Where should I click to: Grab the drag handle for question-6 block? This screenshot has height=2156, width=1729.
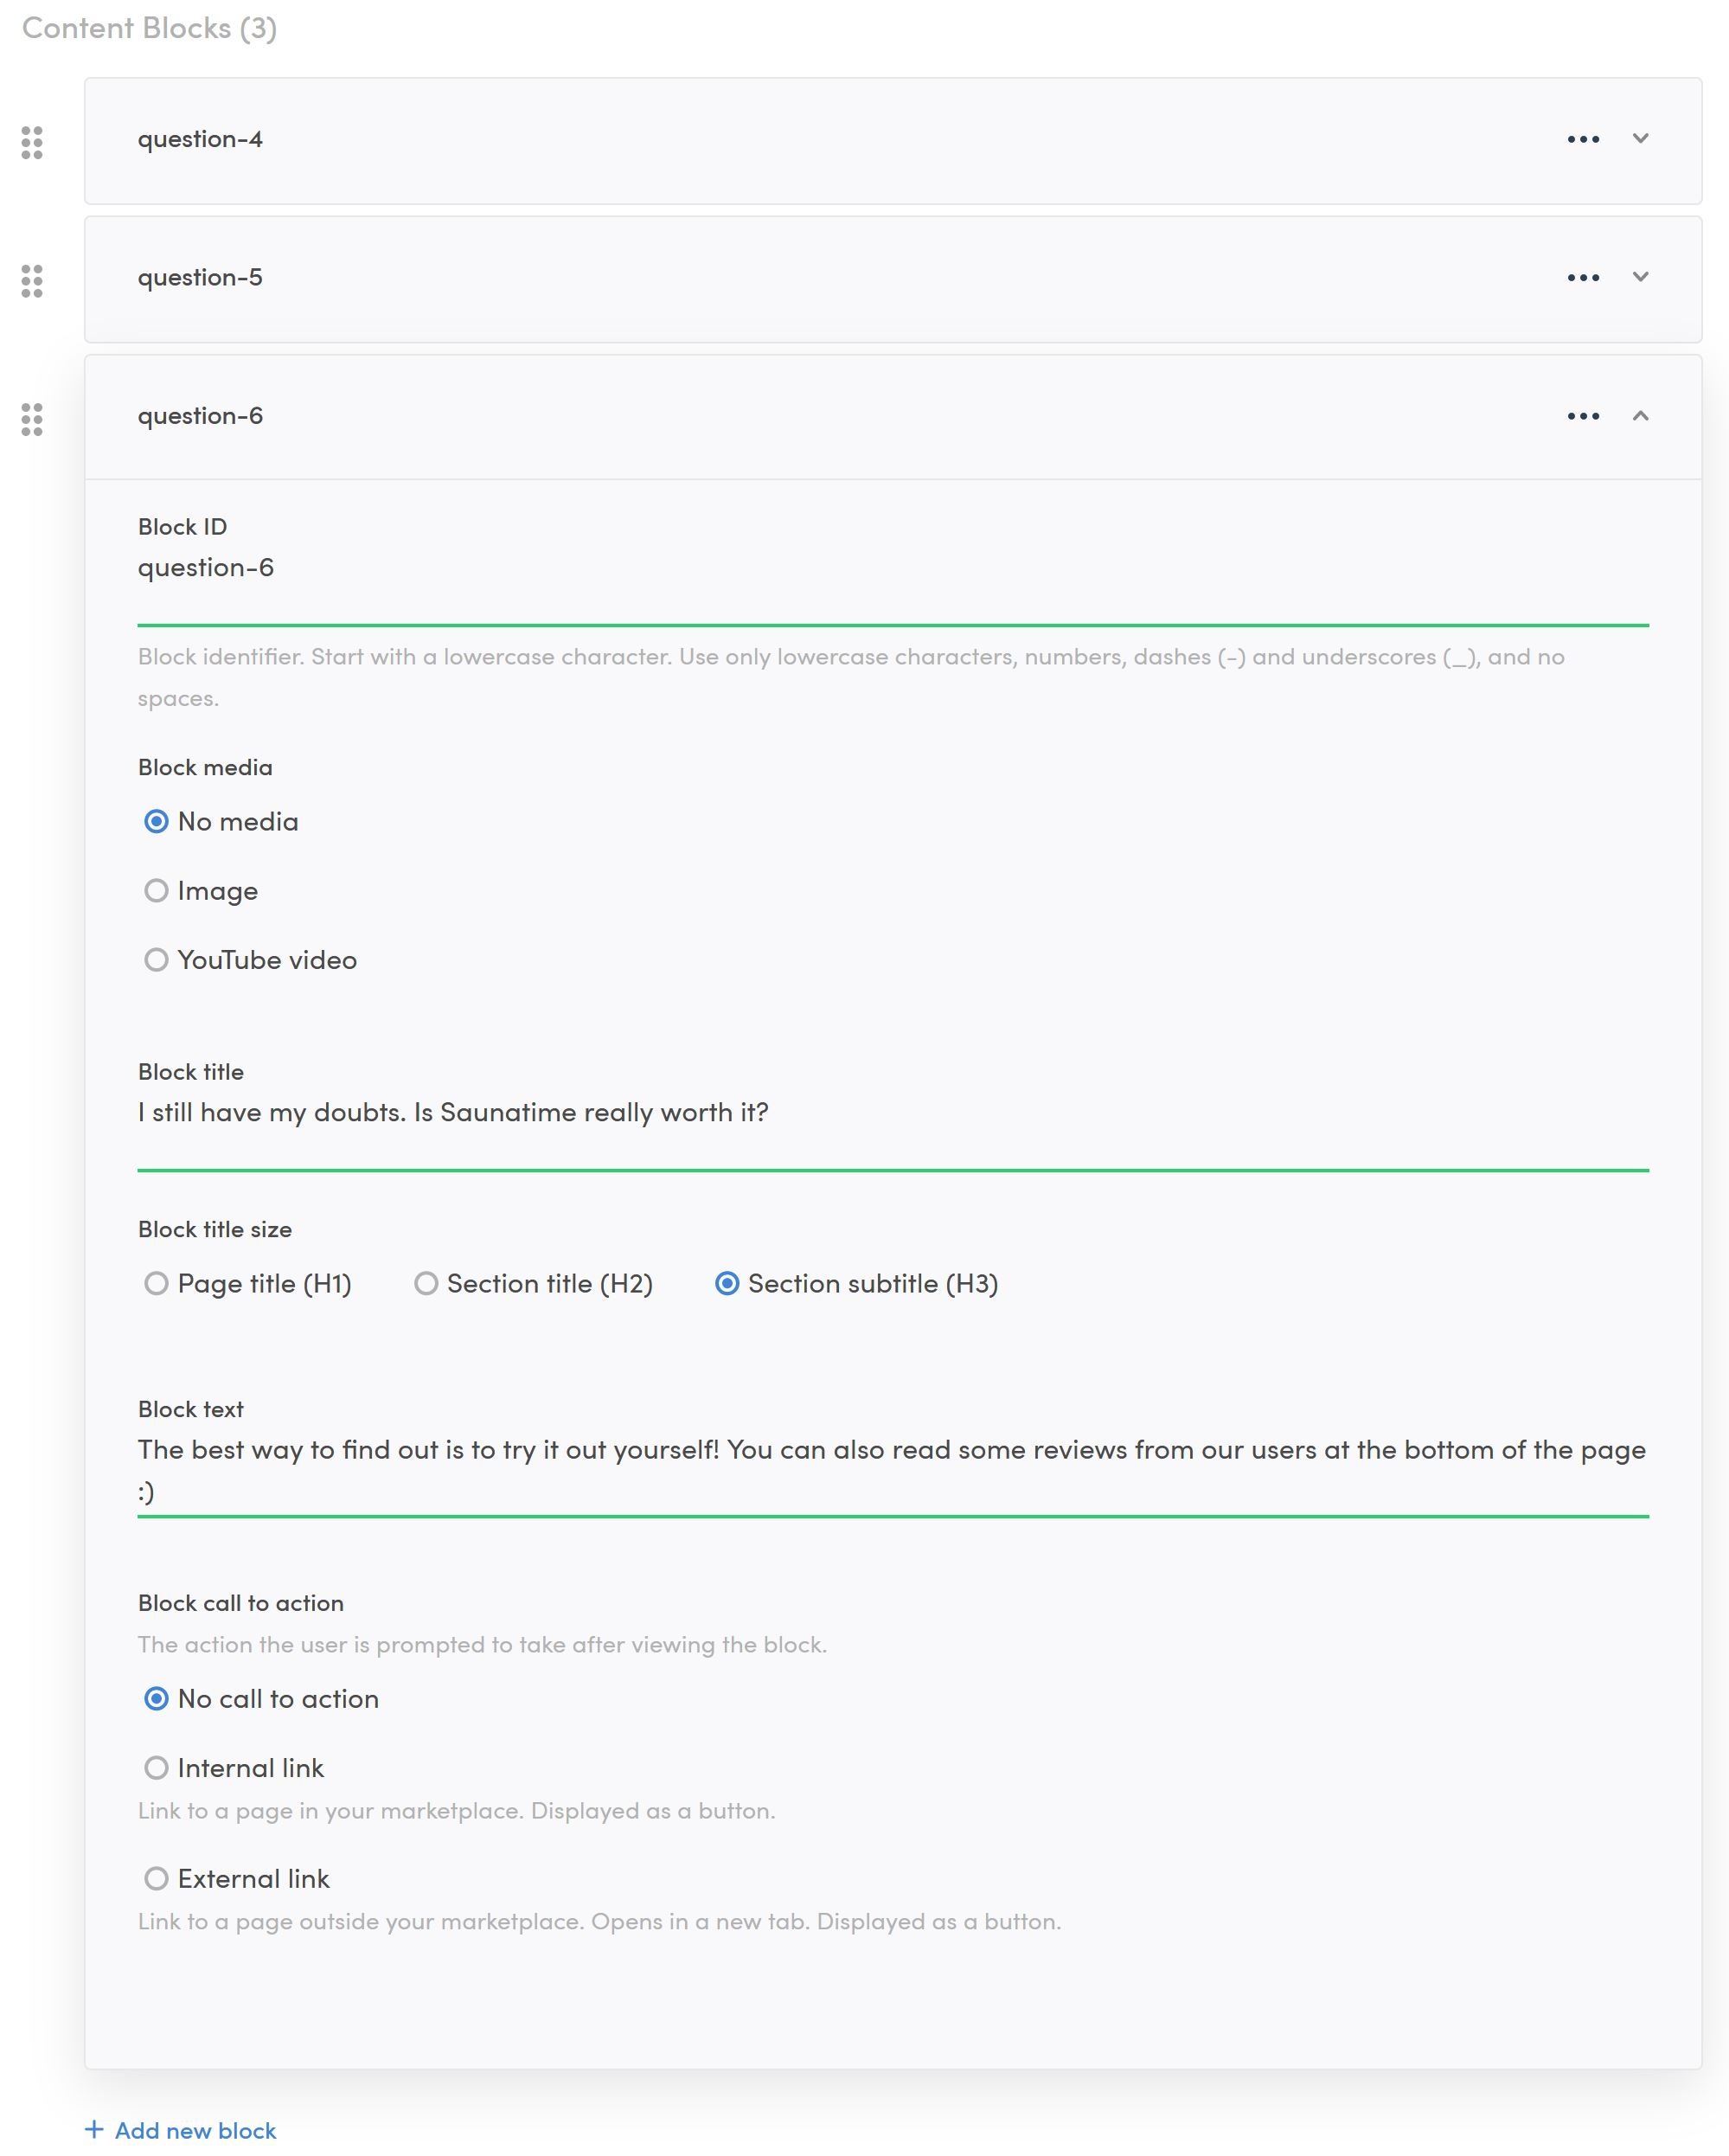[32, 419]
